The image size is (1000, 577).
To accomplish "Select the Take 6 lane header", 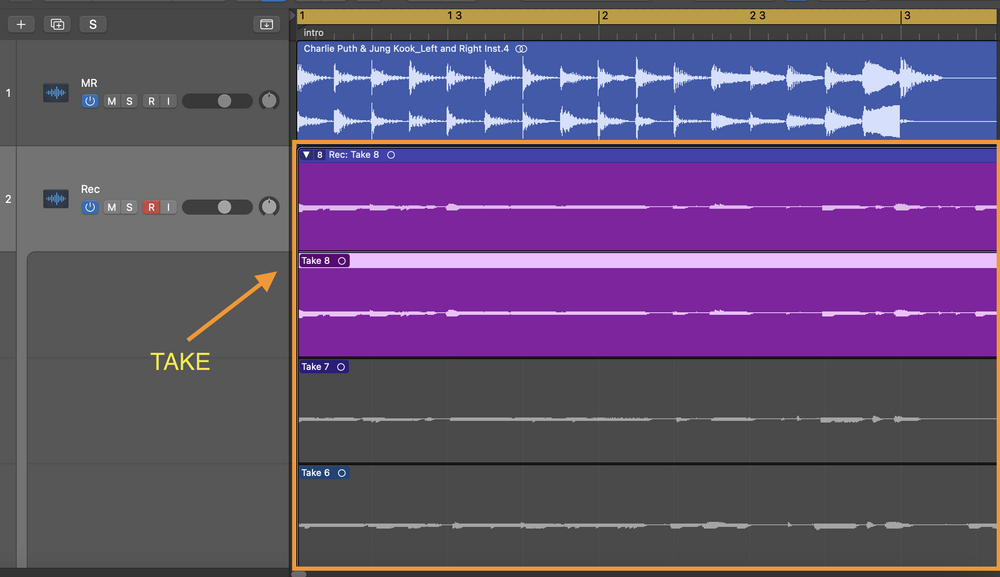I will pyautogui.click(x=314, y=473).
